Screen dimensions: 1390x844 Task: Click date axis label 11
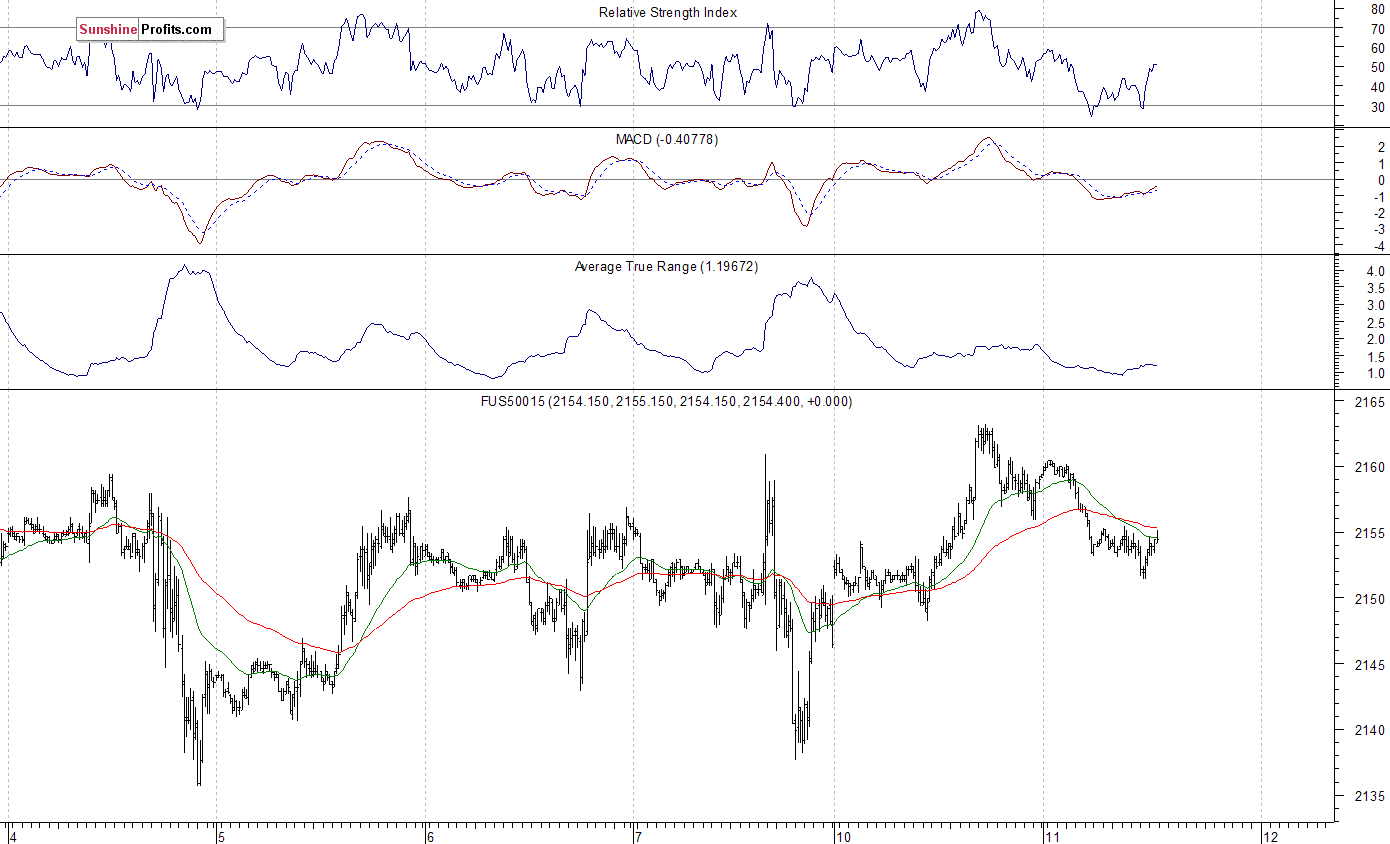pos(1051,836)
